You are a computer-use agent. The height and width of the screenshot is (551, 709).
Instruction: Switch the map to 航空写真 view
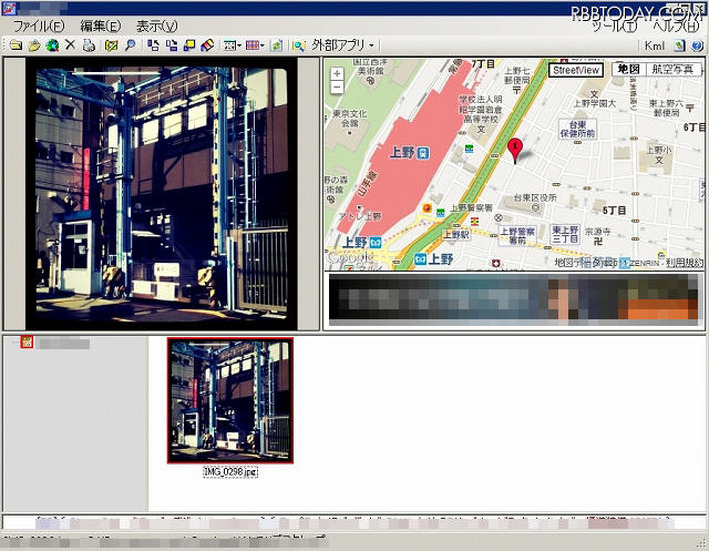pos(673,69)
